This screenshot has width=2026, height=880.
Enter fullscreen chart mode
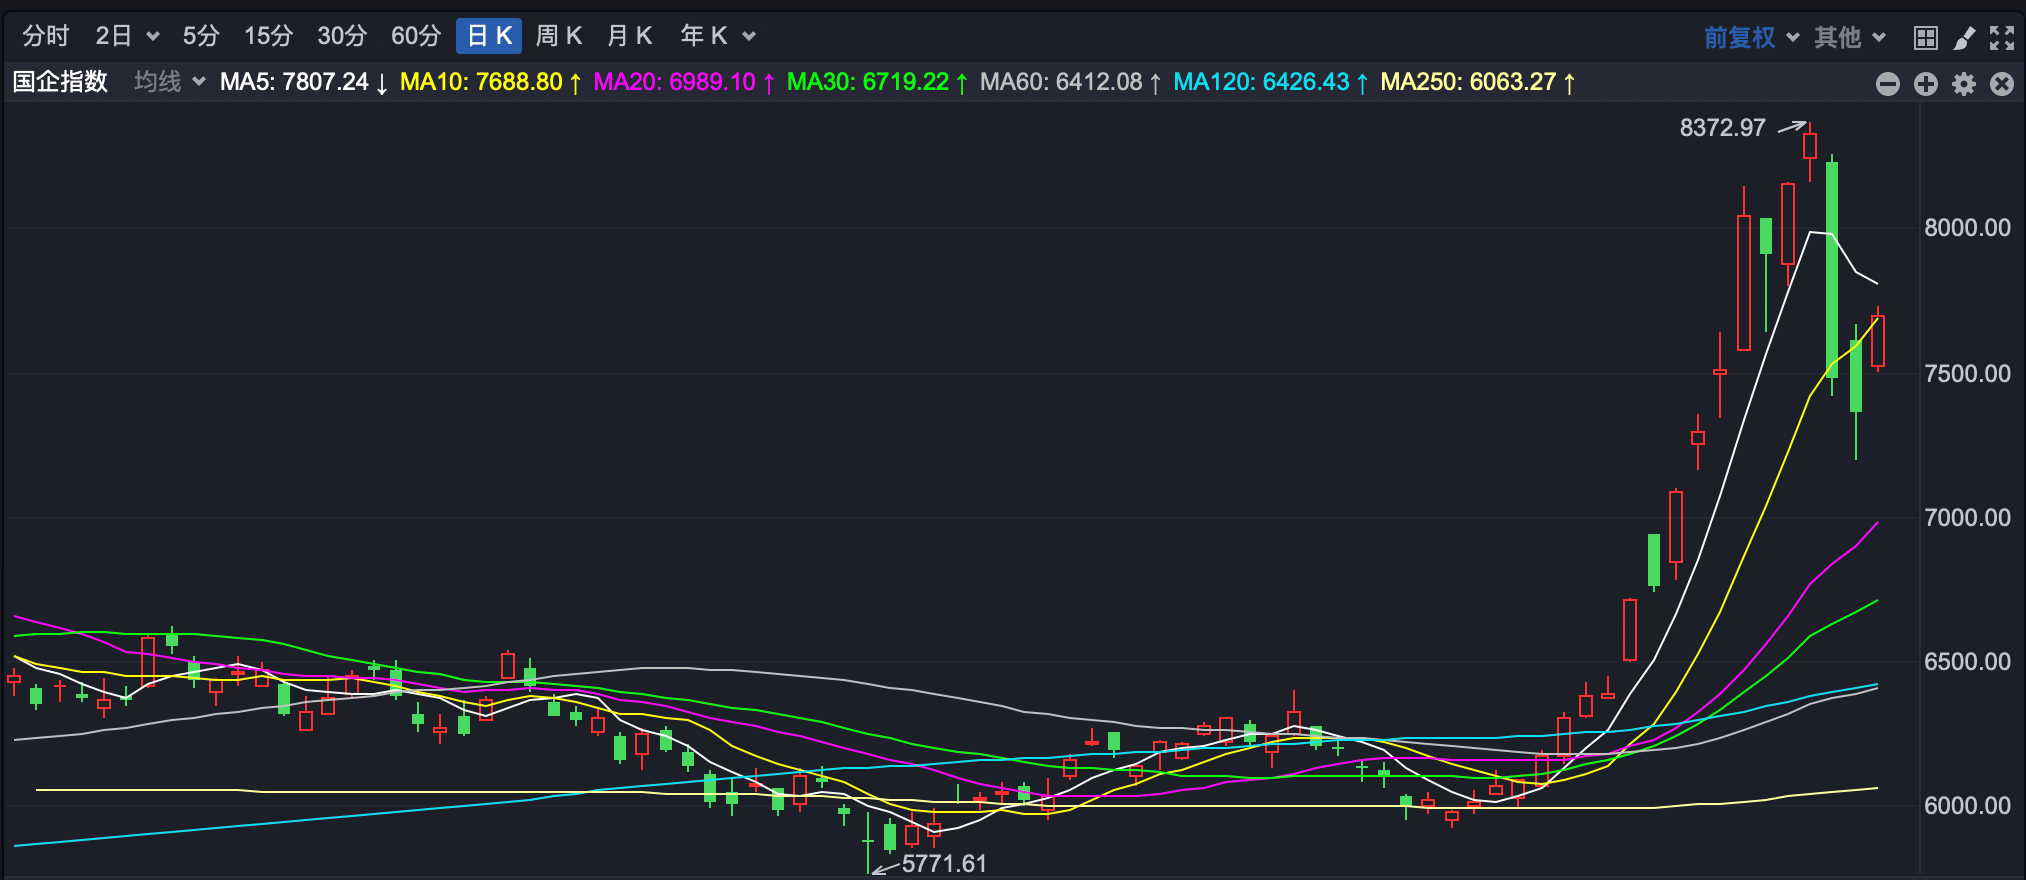click(2002, 38)
